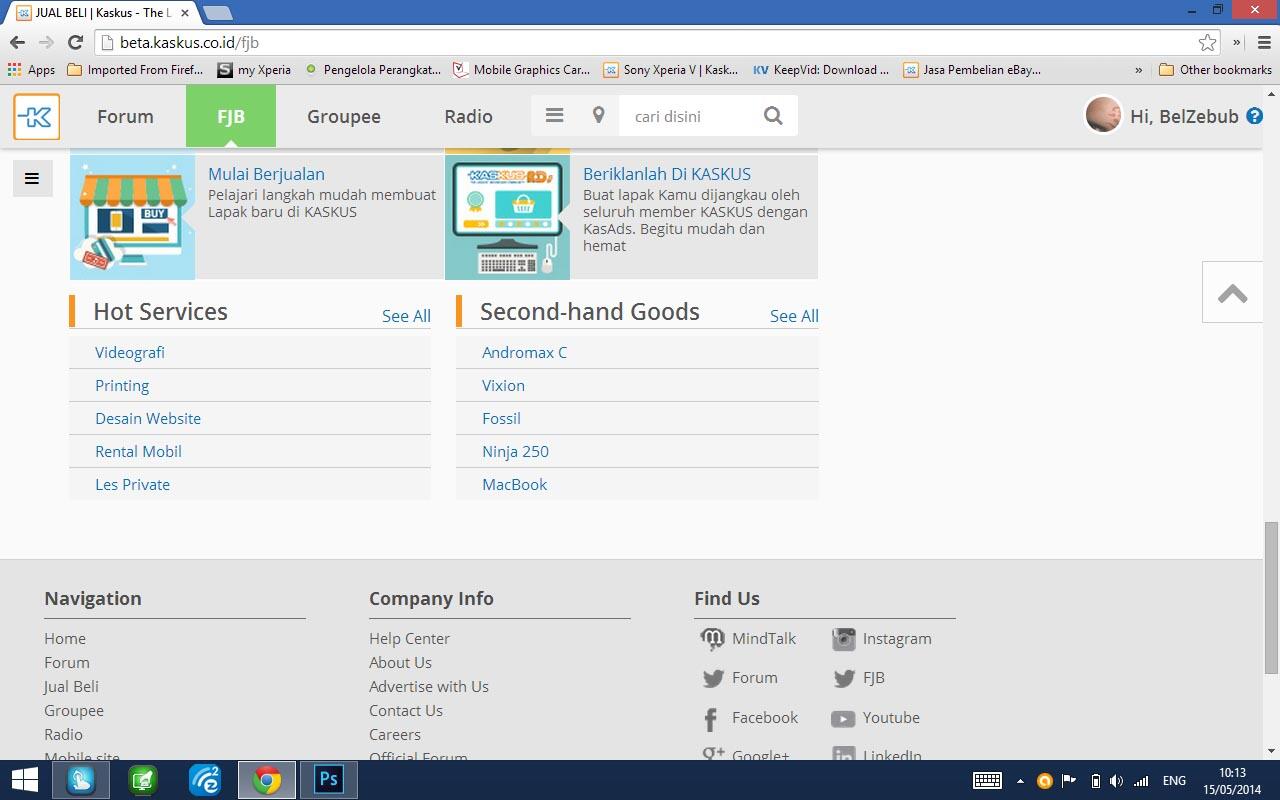Open the Vixion listing
The width and height of the screenshot is (1280, 800).
coord(503,385)
